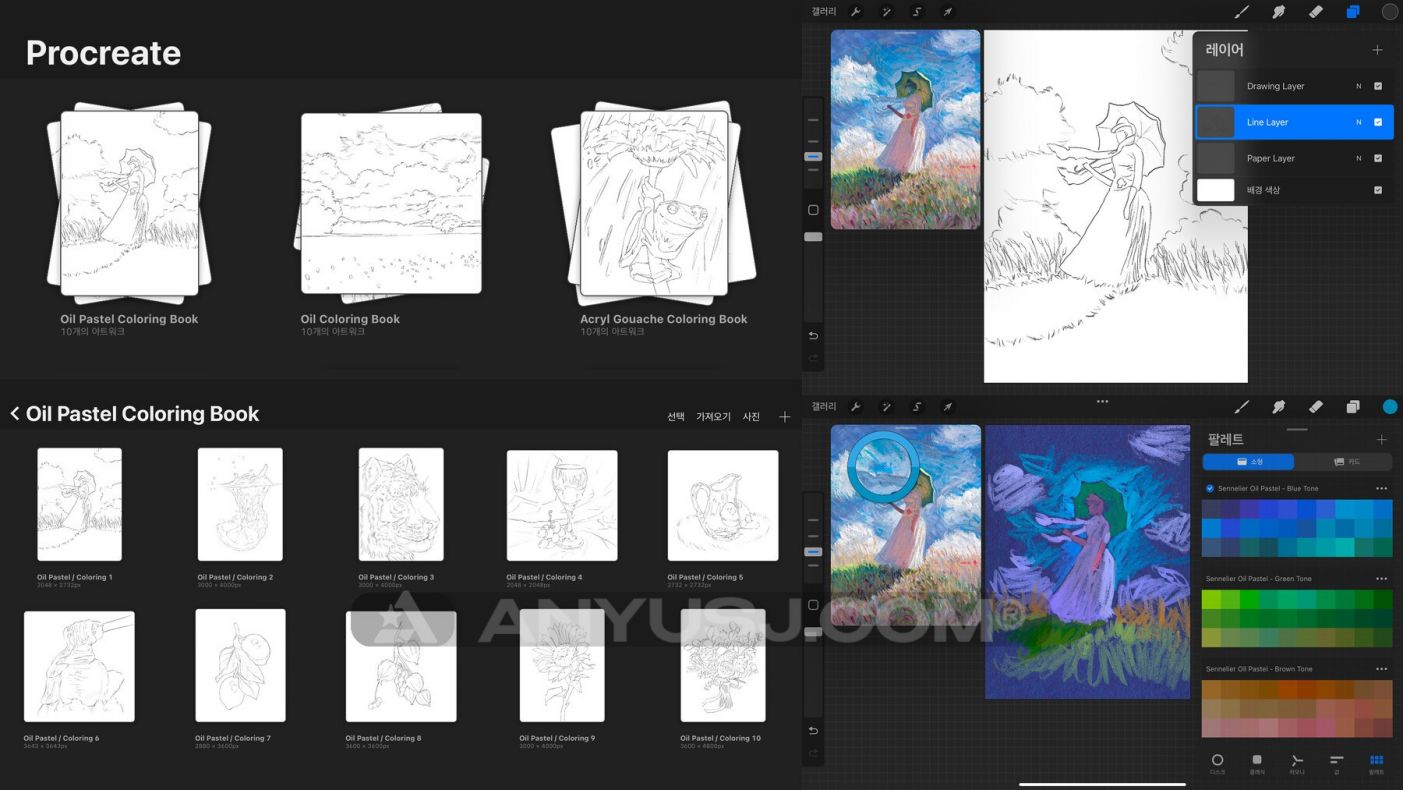This screenshot has height=790, width=1403.
Task: Close the Layers panel via blue layers icon
Action: click(x=1353, y=12)
